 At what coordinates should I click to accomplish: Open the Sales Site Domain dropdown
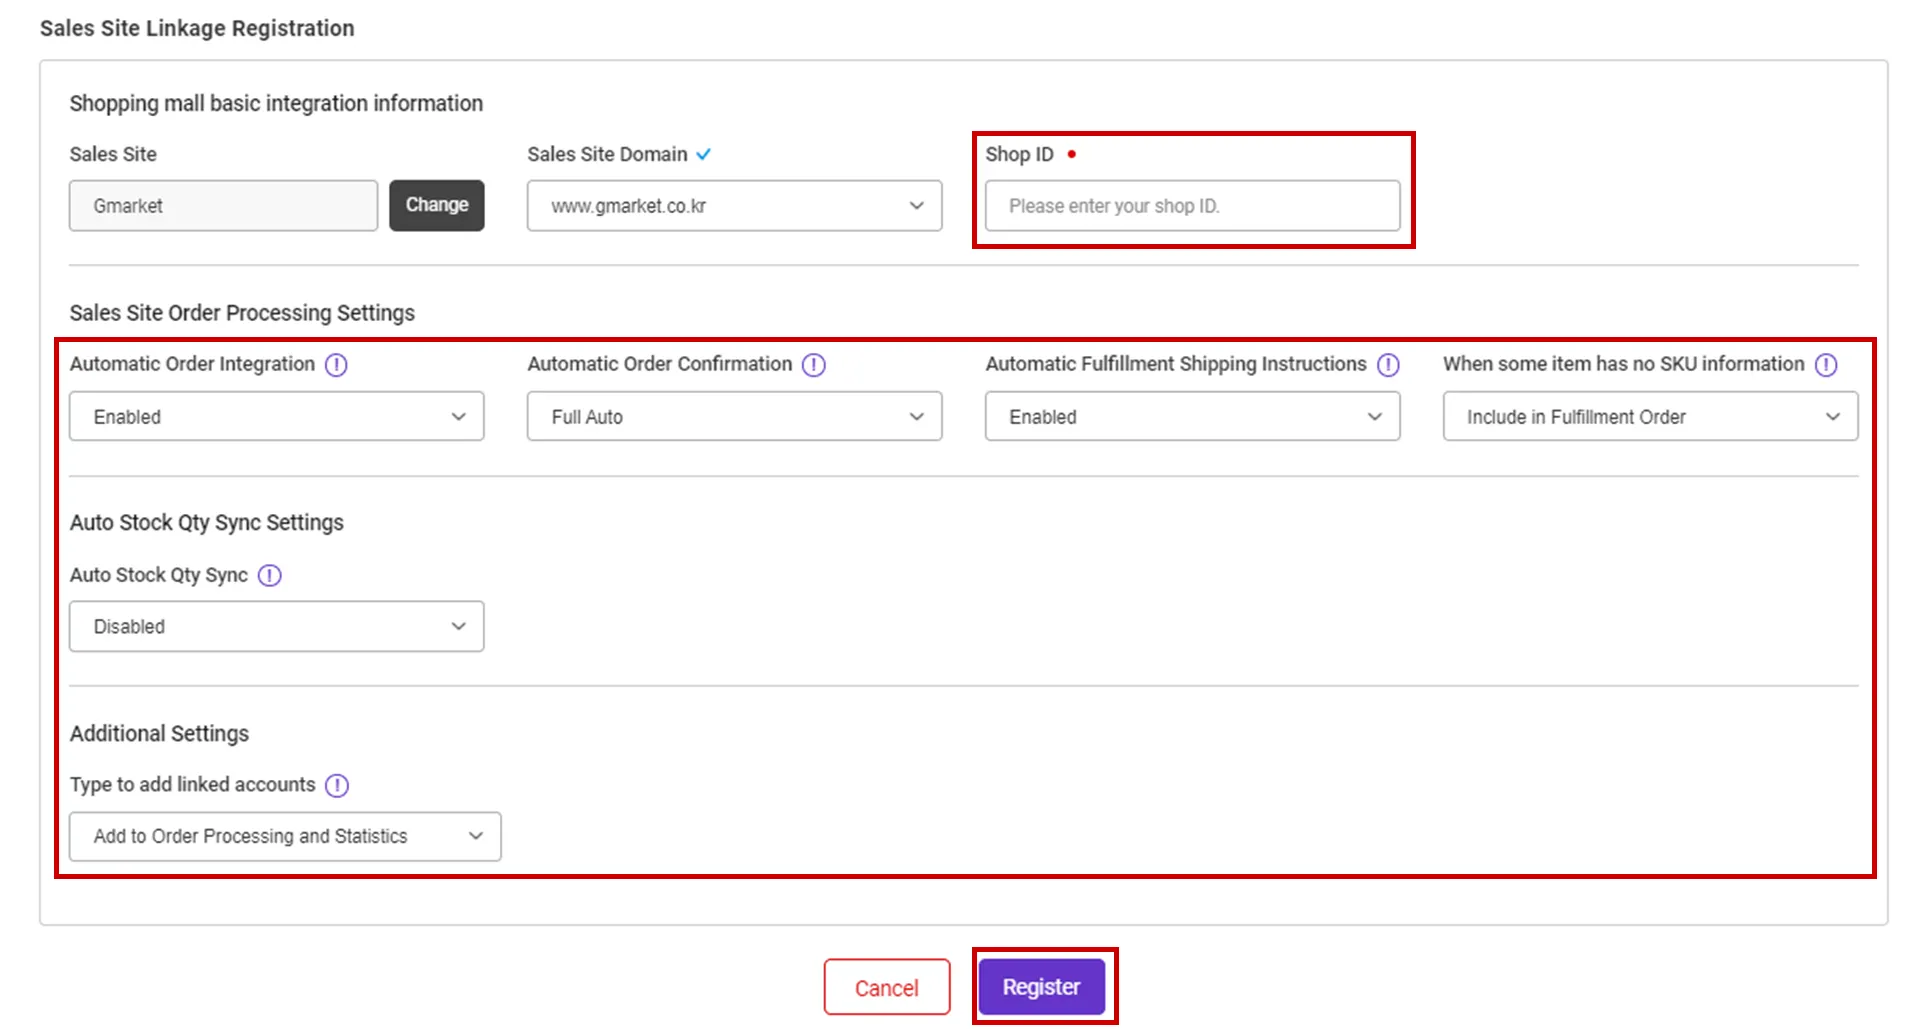click(x=734, y=206)
